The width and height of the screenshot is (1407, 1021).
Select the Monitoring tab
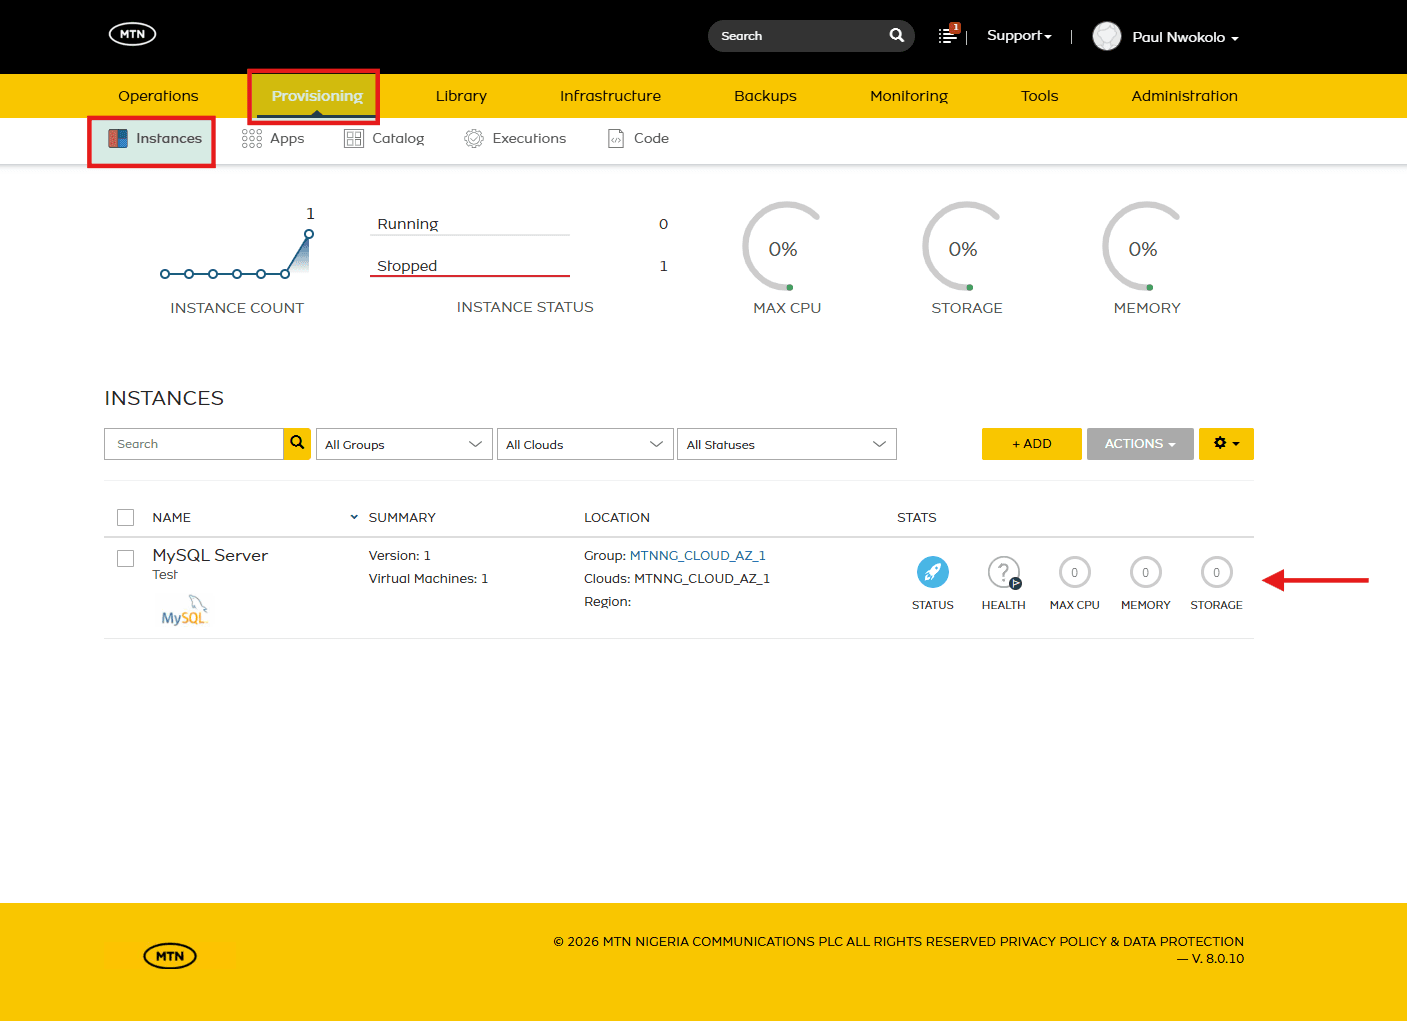tap(909, 96)
